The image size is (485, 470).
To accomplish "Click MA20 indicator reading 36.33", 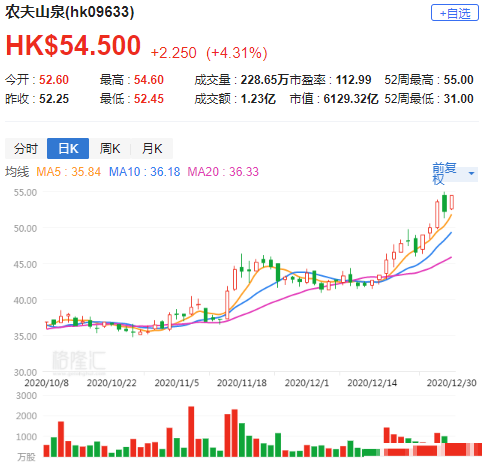I will (244, 172).
